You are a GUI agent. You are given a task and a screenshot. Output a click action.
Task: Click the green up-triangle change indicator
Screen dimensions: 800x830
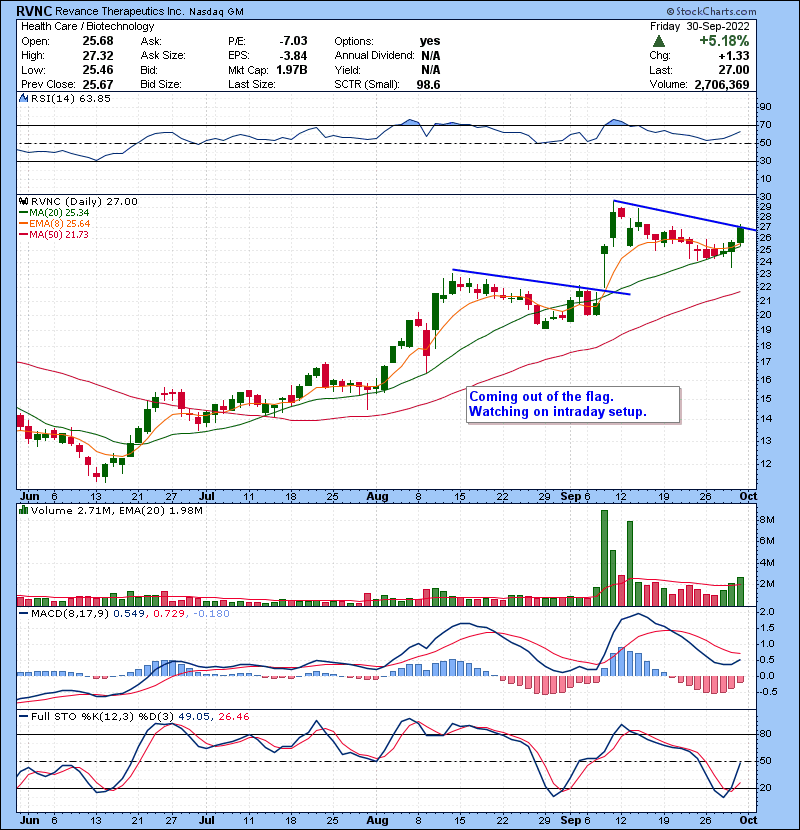(659, 41)
